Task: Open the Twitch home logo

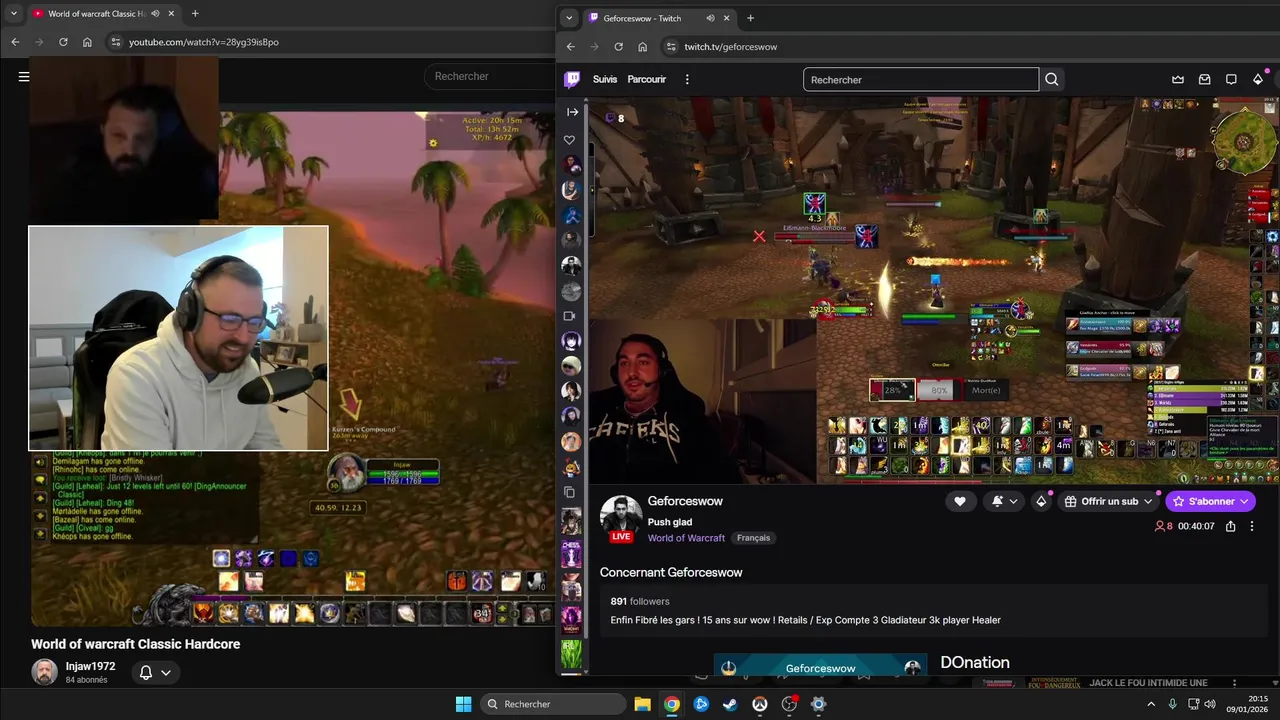Action: click(572, 80)
